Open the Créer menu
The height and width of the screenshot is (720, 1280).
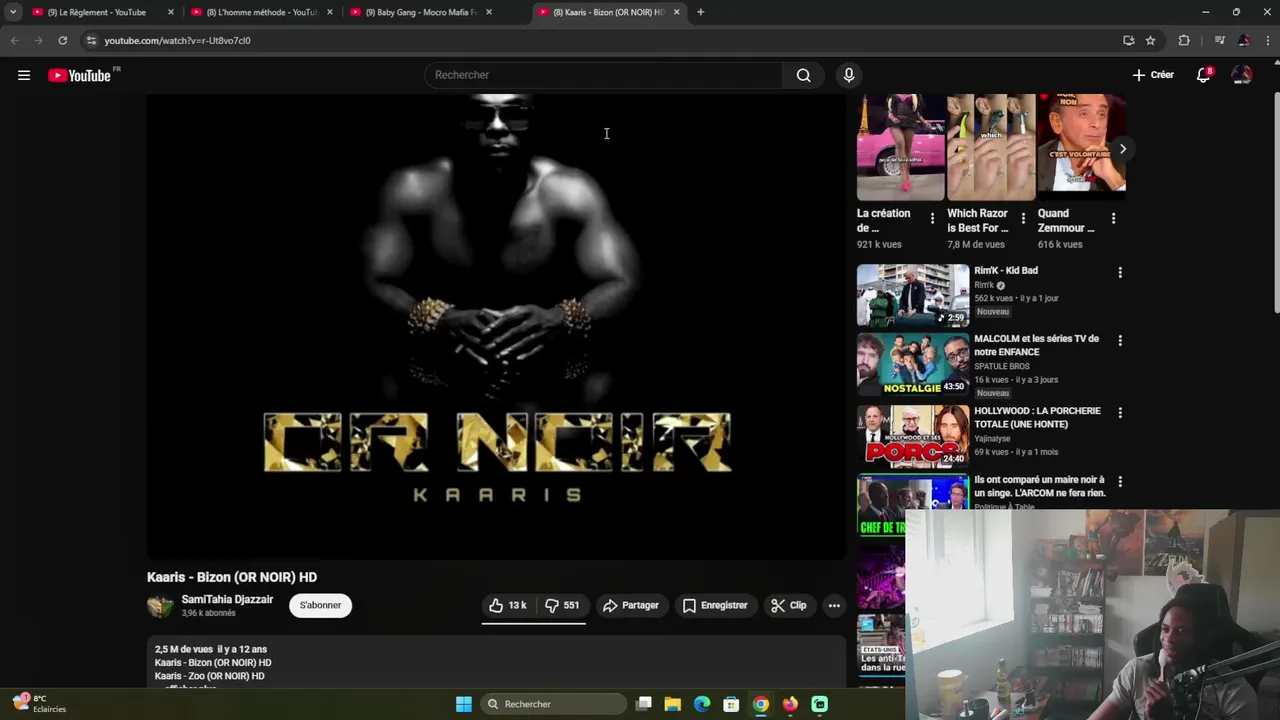[x=1153, y=75]
